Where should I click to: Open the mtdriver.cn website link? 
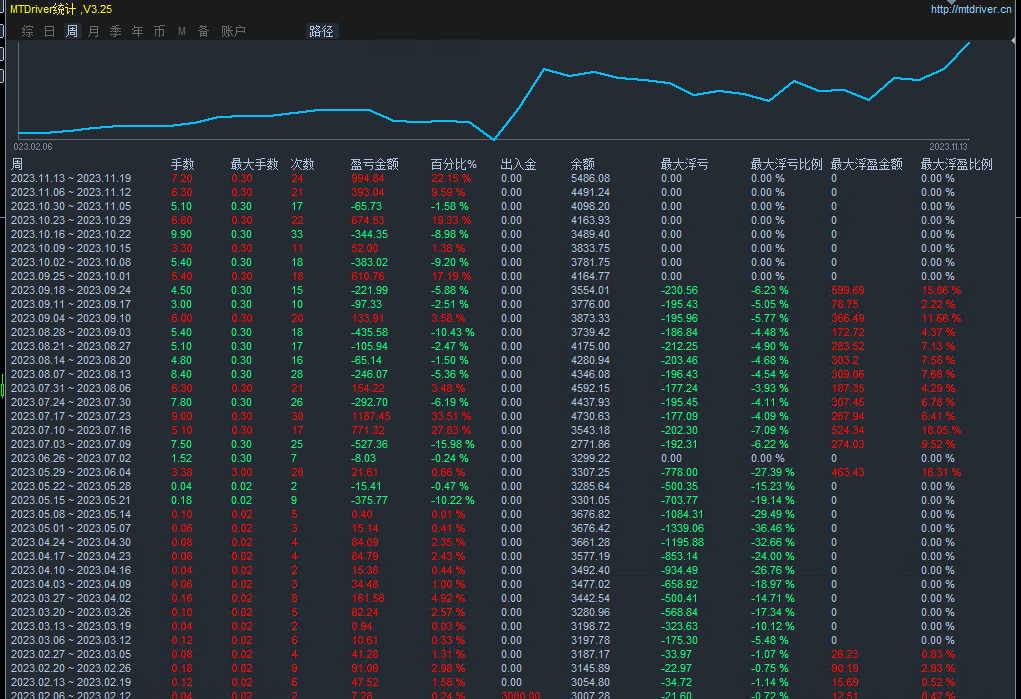click(972, 9)
